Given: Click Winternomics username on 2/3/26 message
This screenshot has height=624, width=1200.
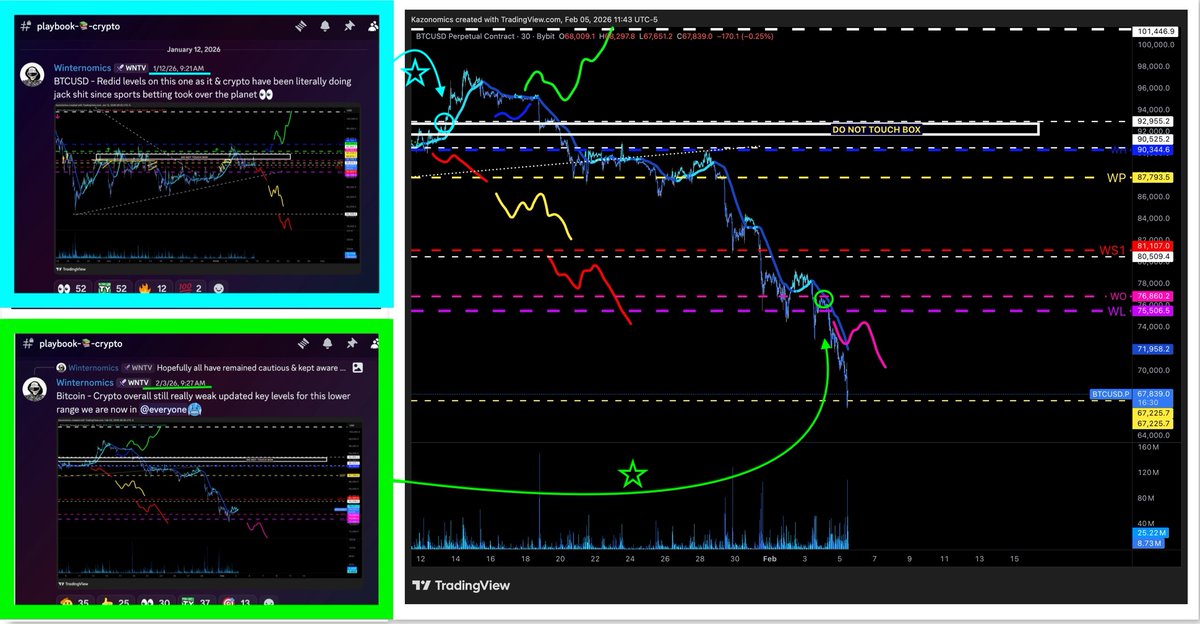Looking at the screenshot, I should point(86,382).
